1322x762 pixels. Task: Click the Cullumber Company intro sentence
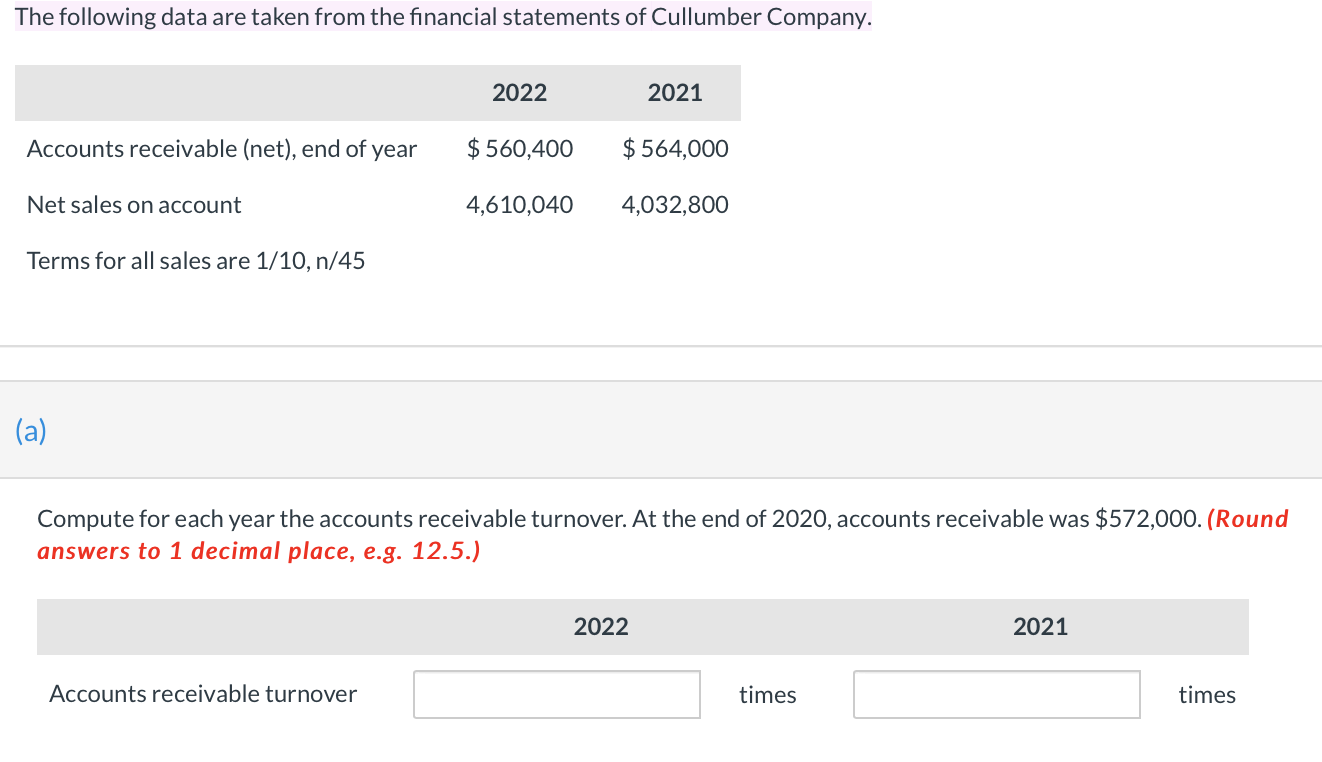(443, 17)
